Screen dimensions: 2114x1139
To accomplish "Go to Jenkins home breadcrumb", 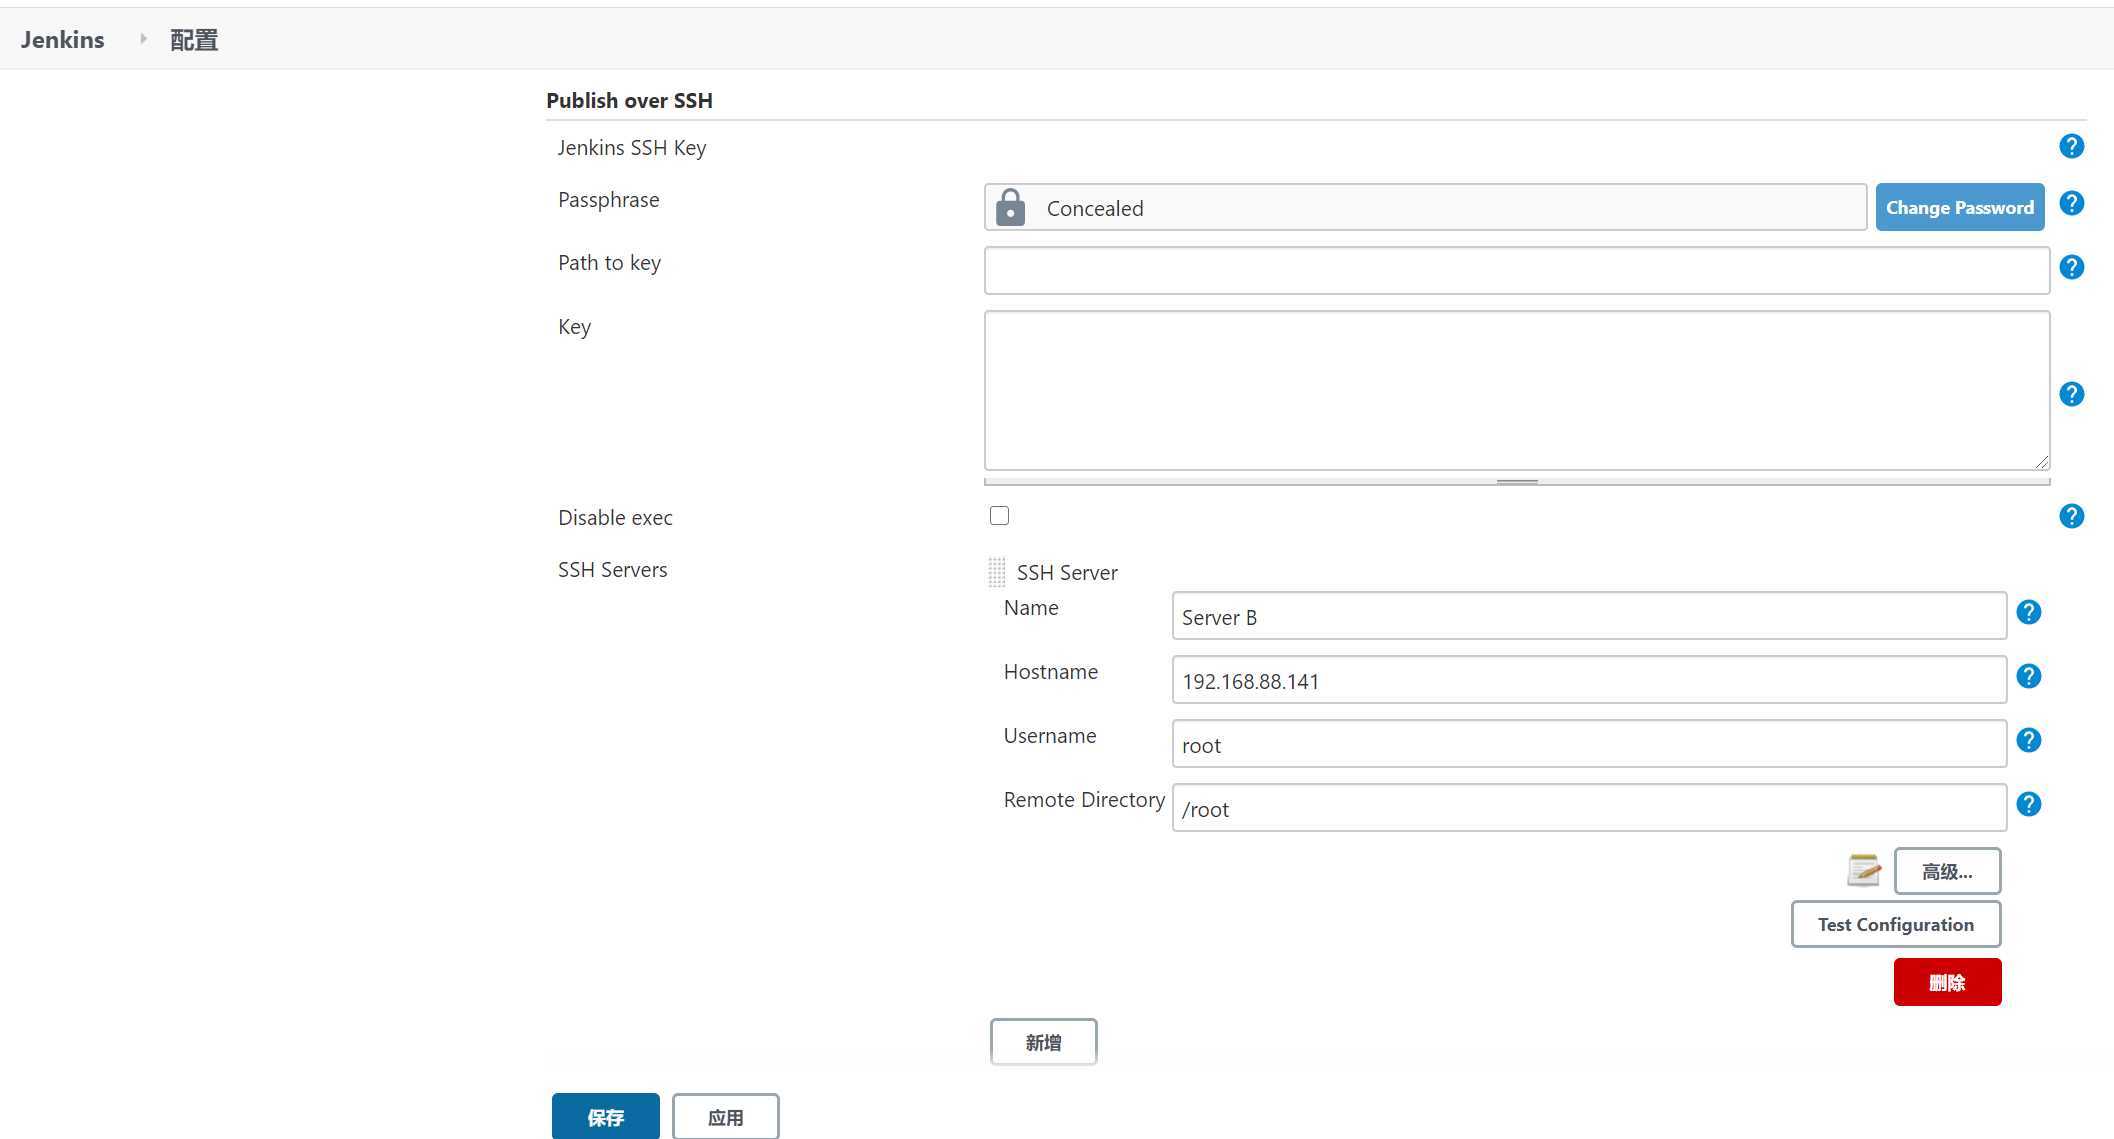I will tap(62, 39).
